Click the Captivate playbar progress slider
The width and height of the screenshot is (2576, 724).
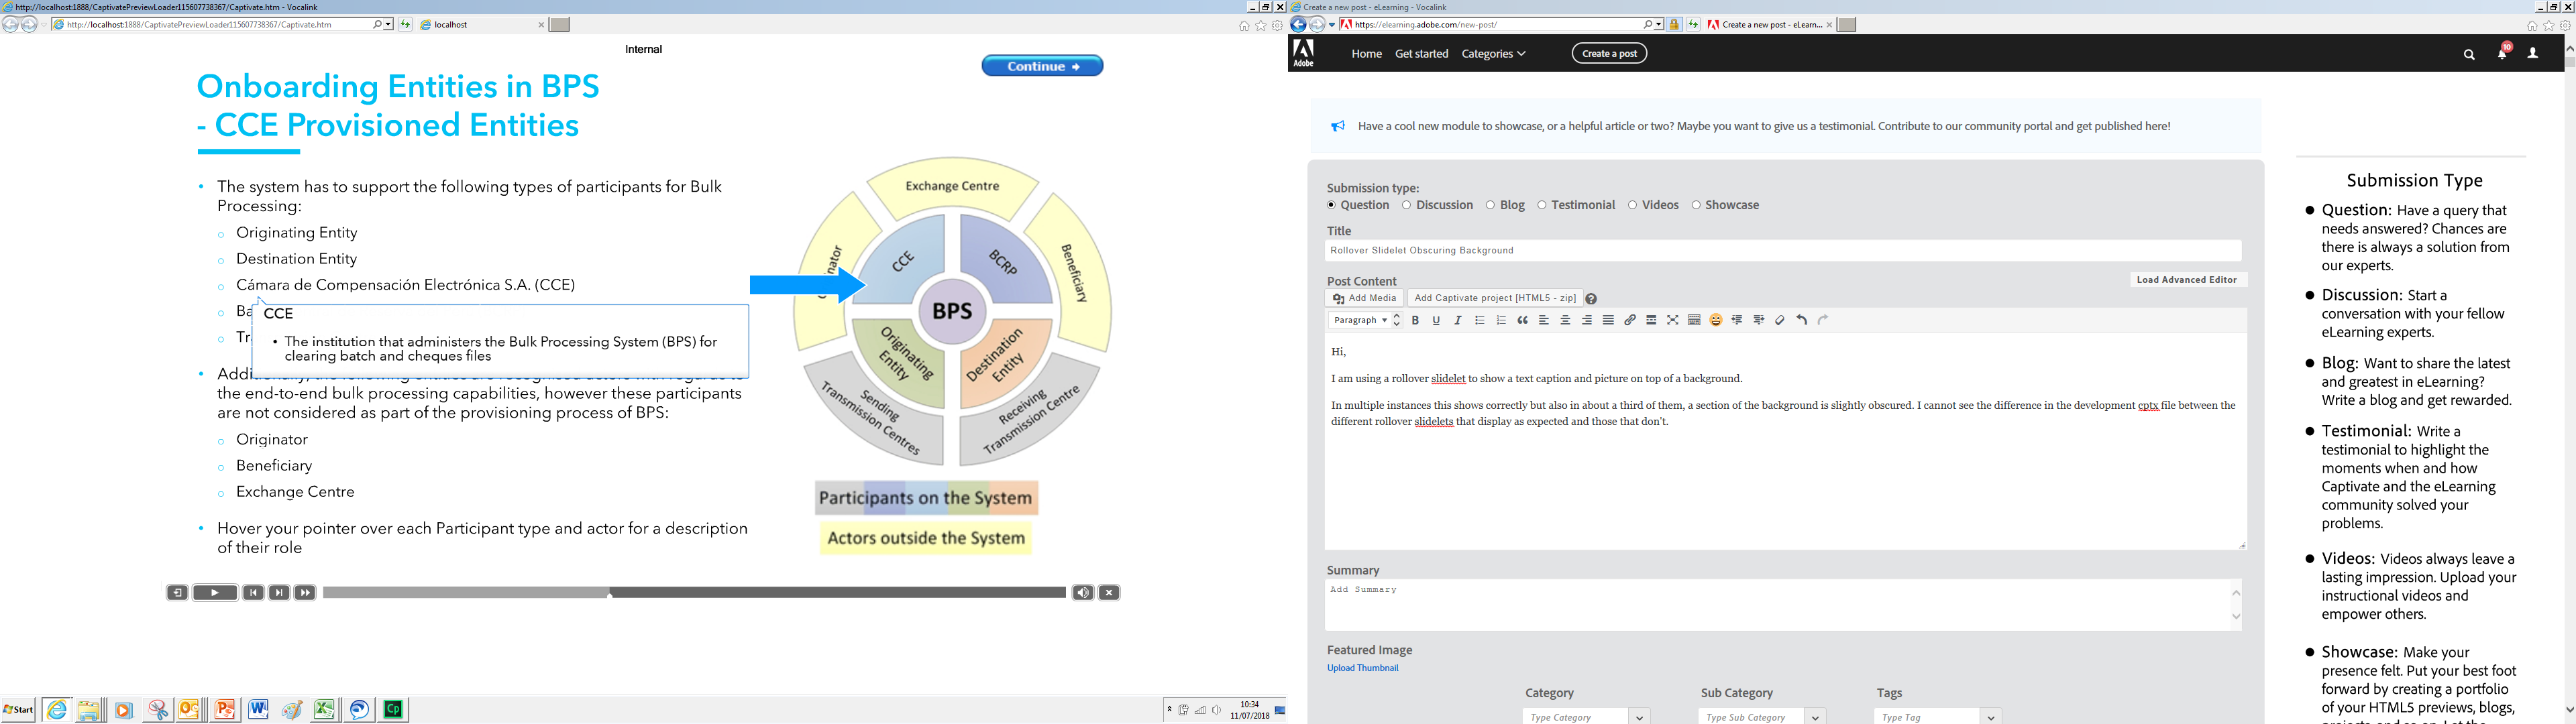694,593
